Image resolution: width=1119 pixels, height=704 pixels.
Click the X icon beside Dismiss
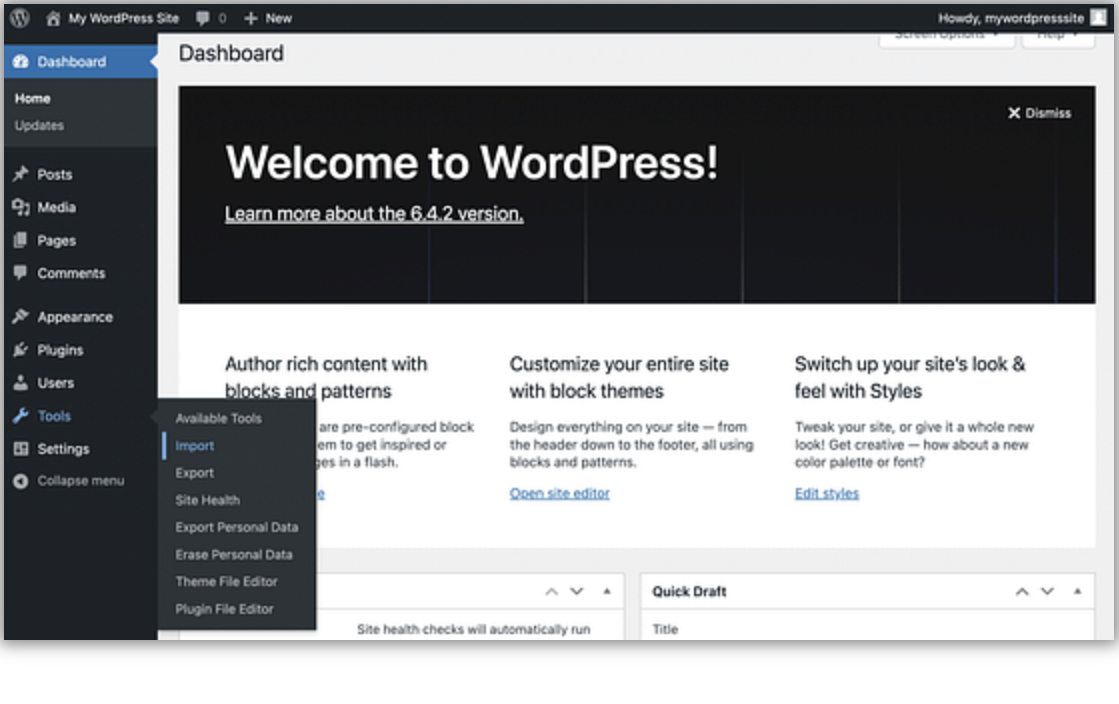coord(1013,113)
